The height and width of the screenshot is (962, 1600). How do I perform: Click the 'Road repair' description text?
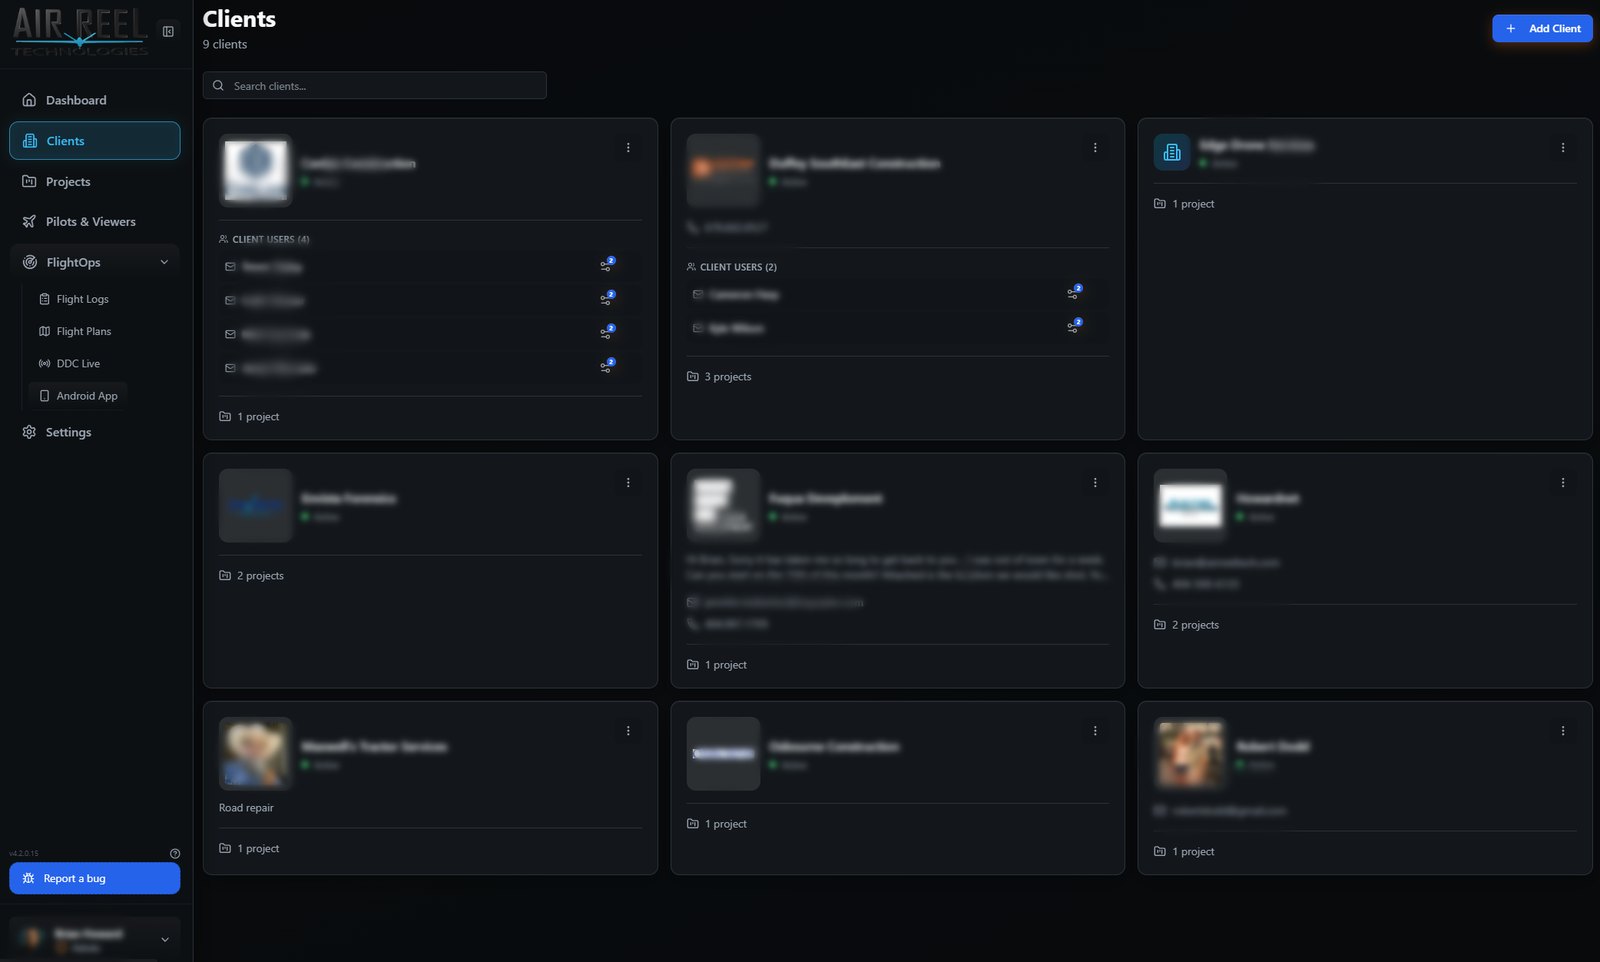click(x=246, y=808)
